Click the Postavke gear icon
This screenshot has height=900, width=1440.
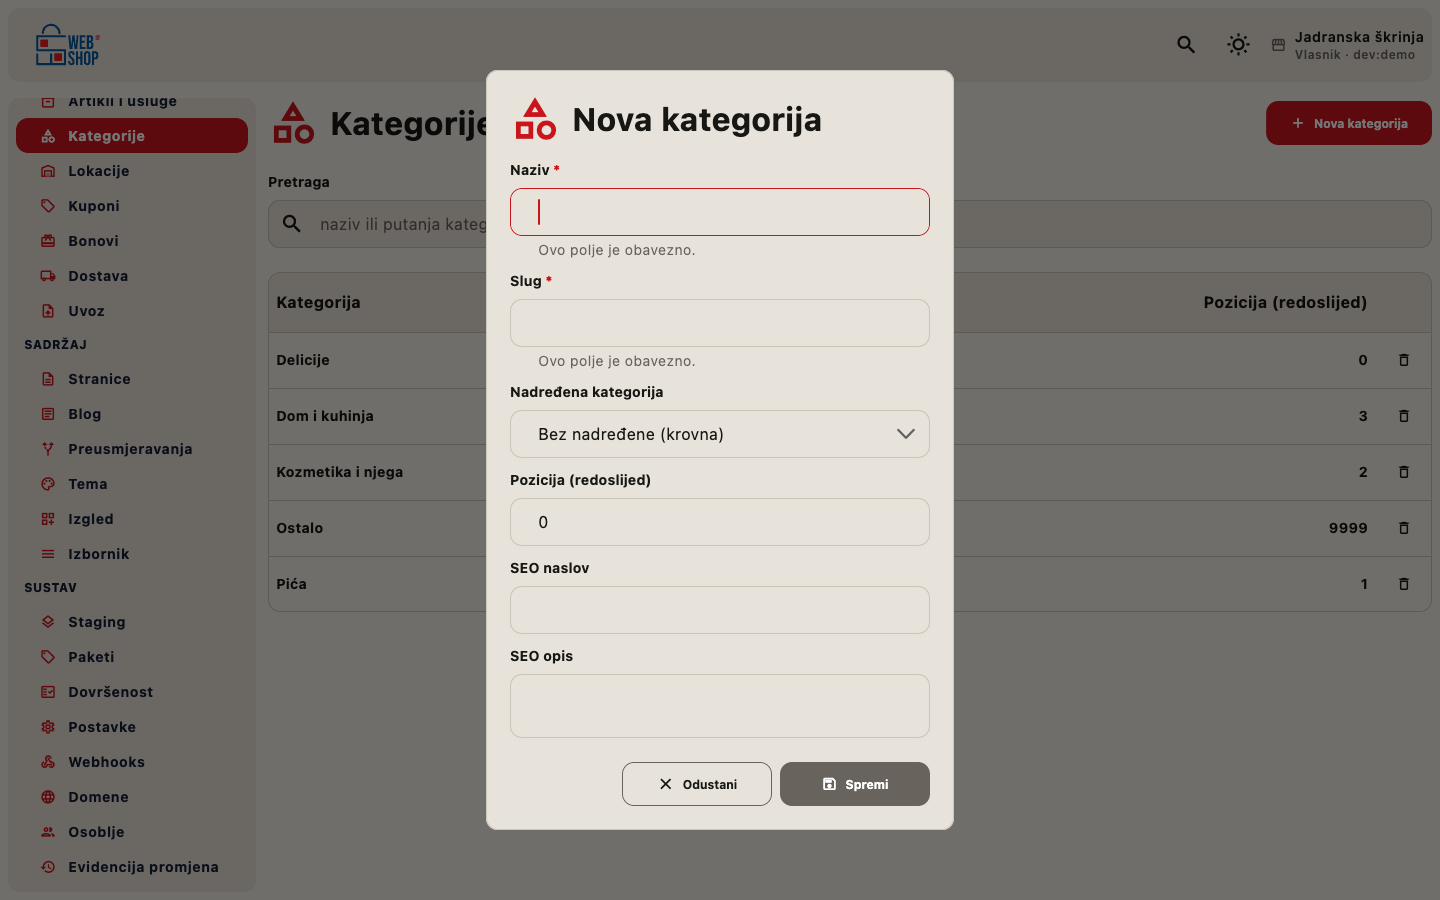(48, 727)
